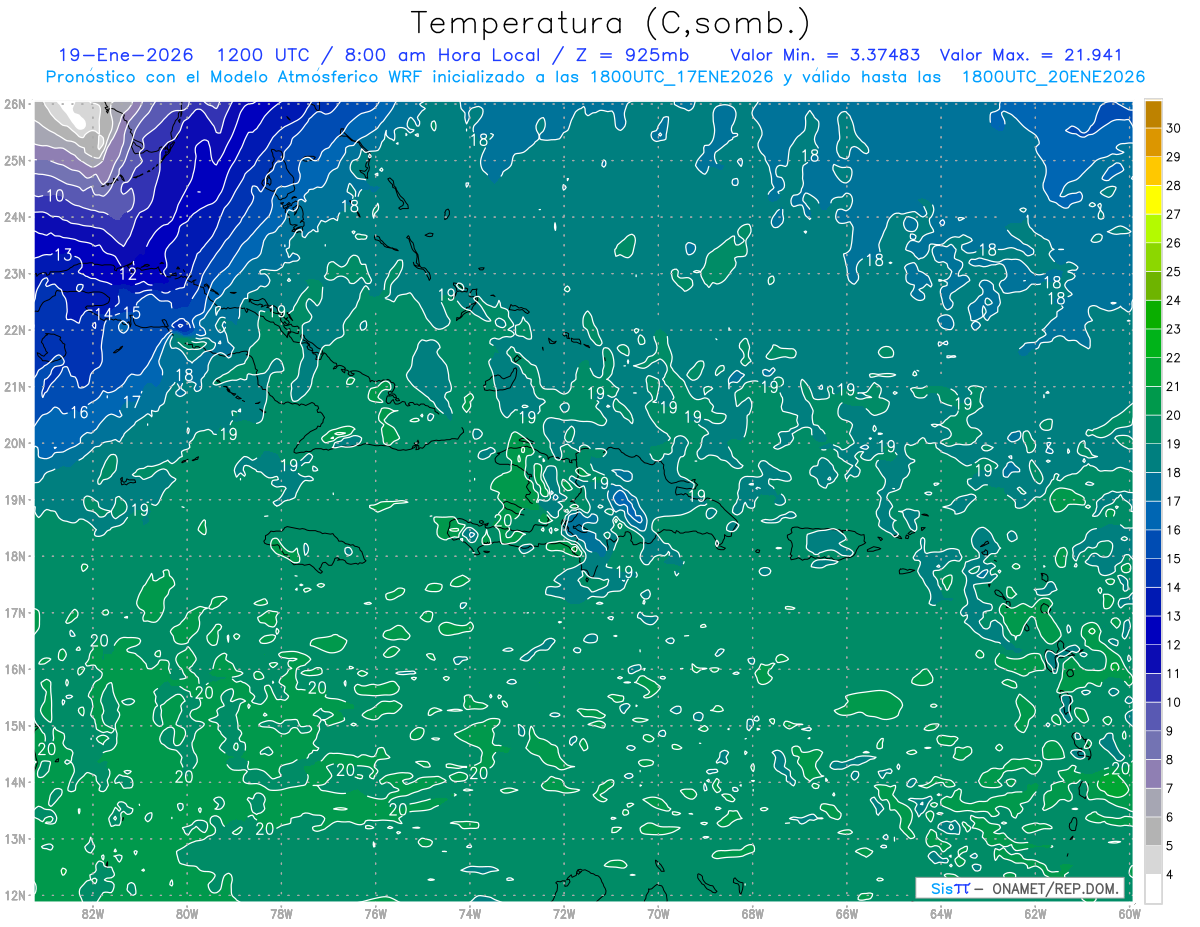This screenshot has height=927, width=1200.
Task: Click the "72W" longitude axis label
Action: coord(563,913)
